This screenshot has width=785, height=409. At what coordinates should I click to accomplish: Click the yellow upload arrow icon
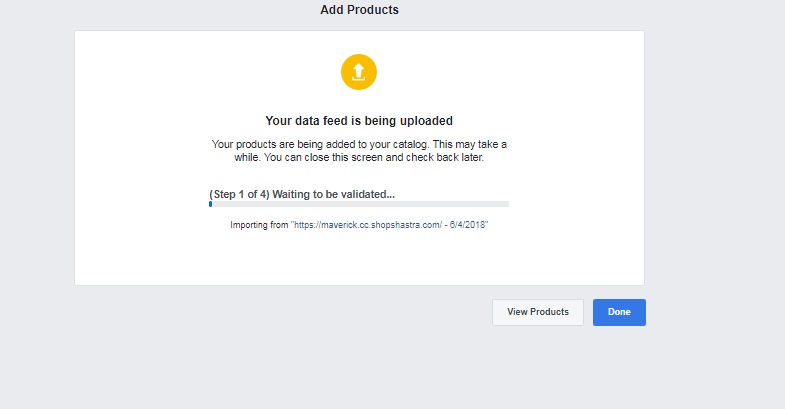(358, 72)
